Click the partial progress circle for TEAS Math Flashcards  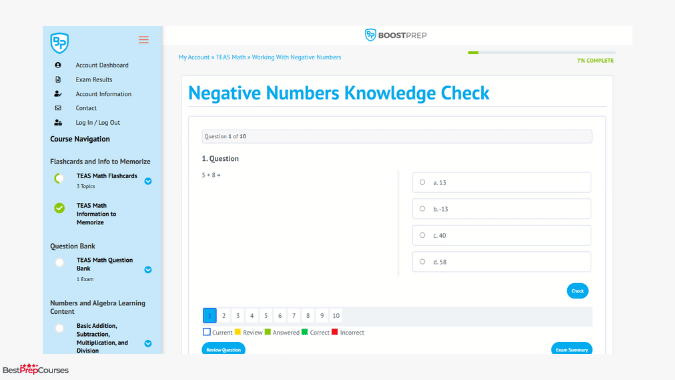(59, 178)
